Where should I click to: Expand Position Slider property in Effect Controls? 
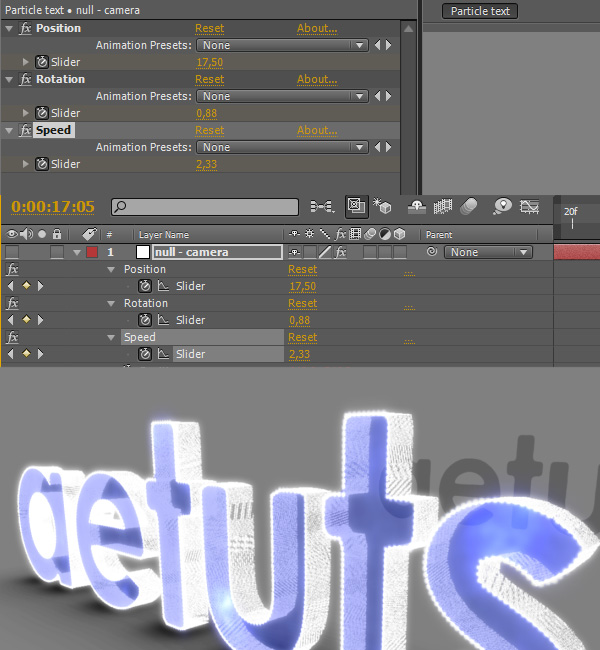(x=25, y=62)
